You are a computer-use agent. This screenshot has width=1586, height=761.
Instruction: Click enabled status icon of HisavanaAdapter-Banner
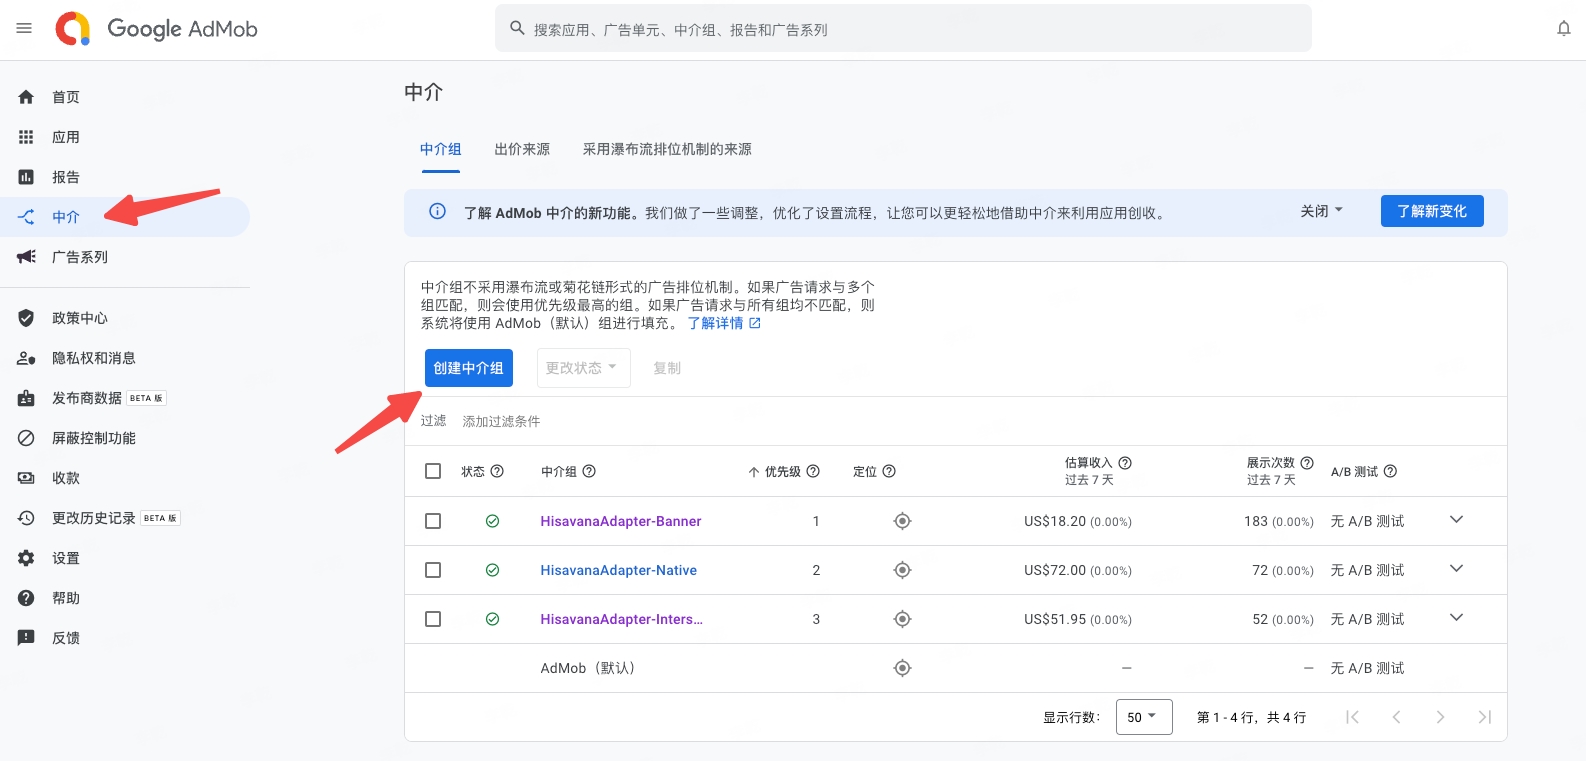(x=492, y=521)
